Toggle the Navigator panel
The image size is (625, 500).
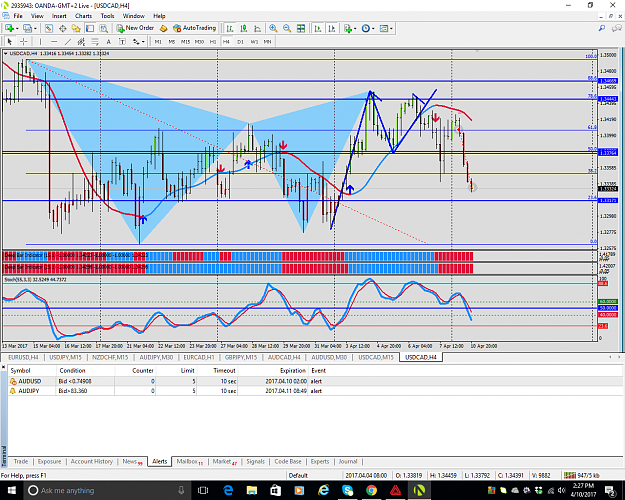coord(76,28)
